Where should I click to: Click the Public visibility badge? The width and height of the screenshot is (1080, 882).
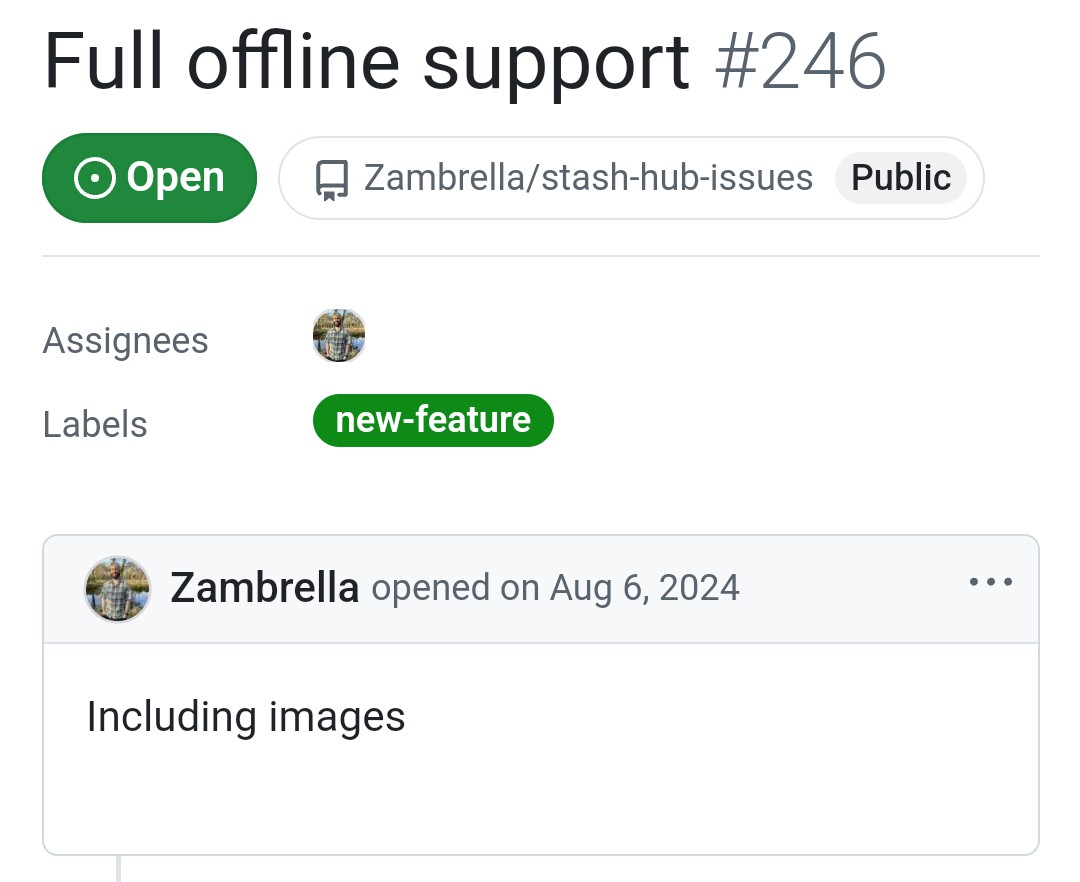[x=901, y=178]
